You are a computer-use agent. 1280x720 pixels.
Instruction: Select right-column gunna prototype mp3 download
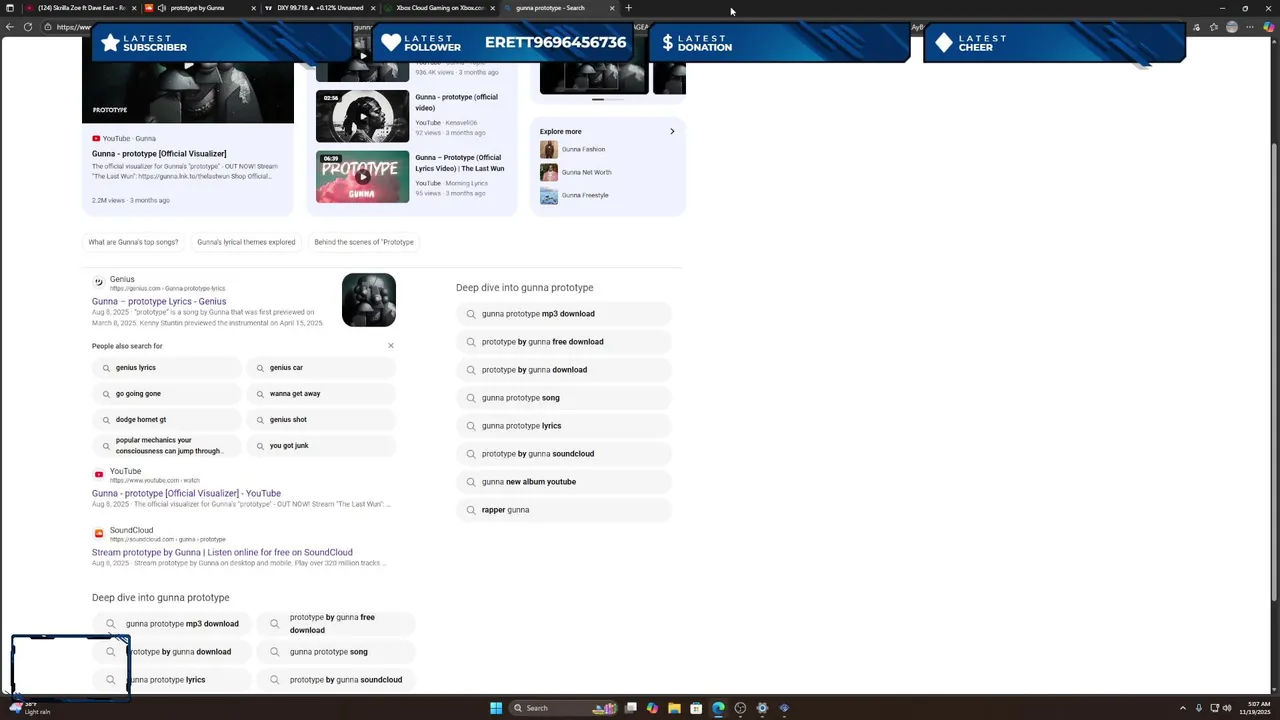pos(564,314)
